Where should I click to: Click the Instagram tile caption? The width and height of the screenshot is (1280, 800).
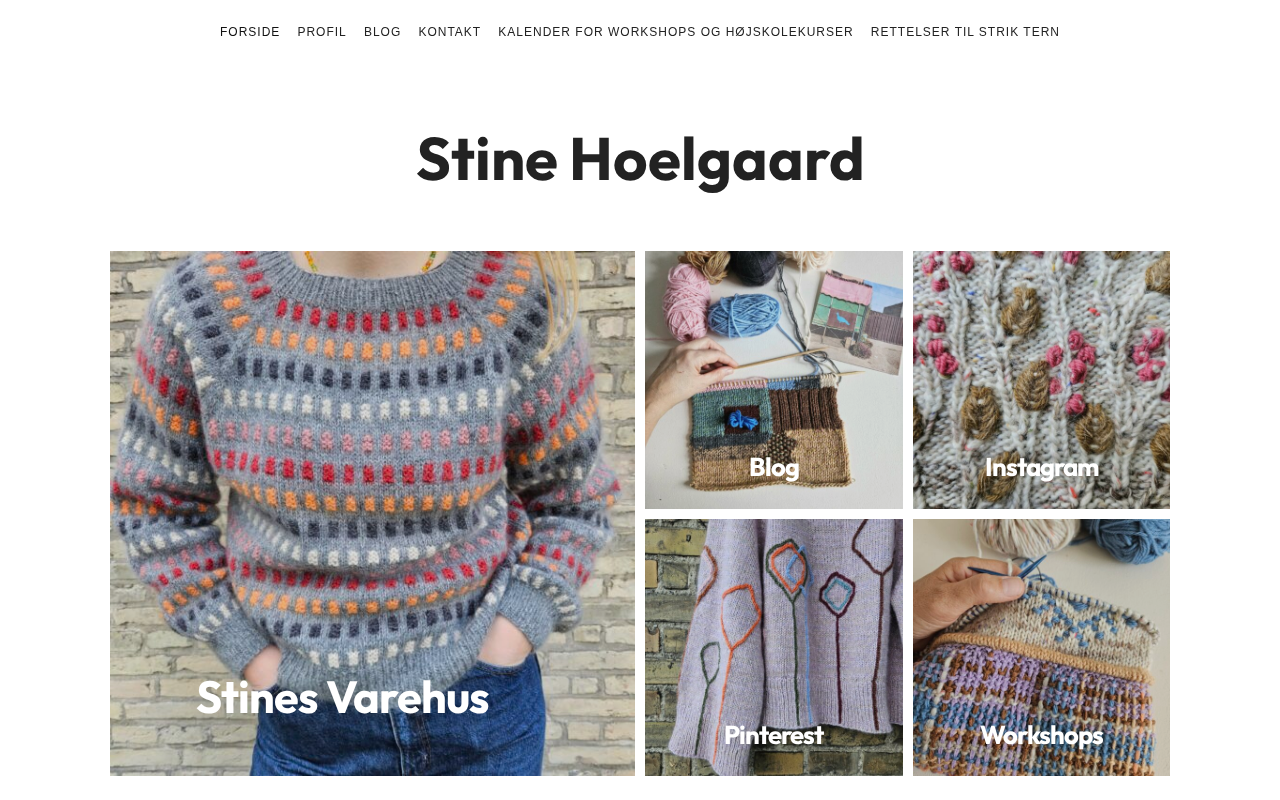point(1041,467)
